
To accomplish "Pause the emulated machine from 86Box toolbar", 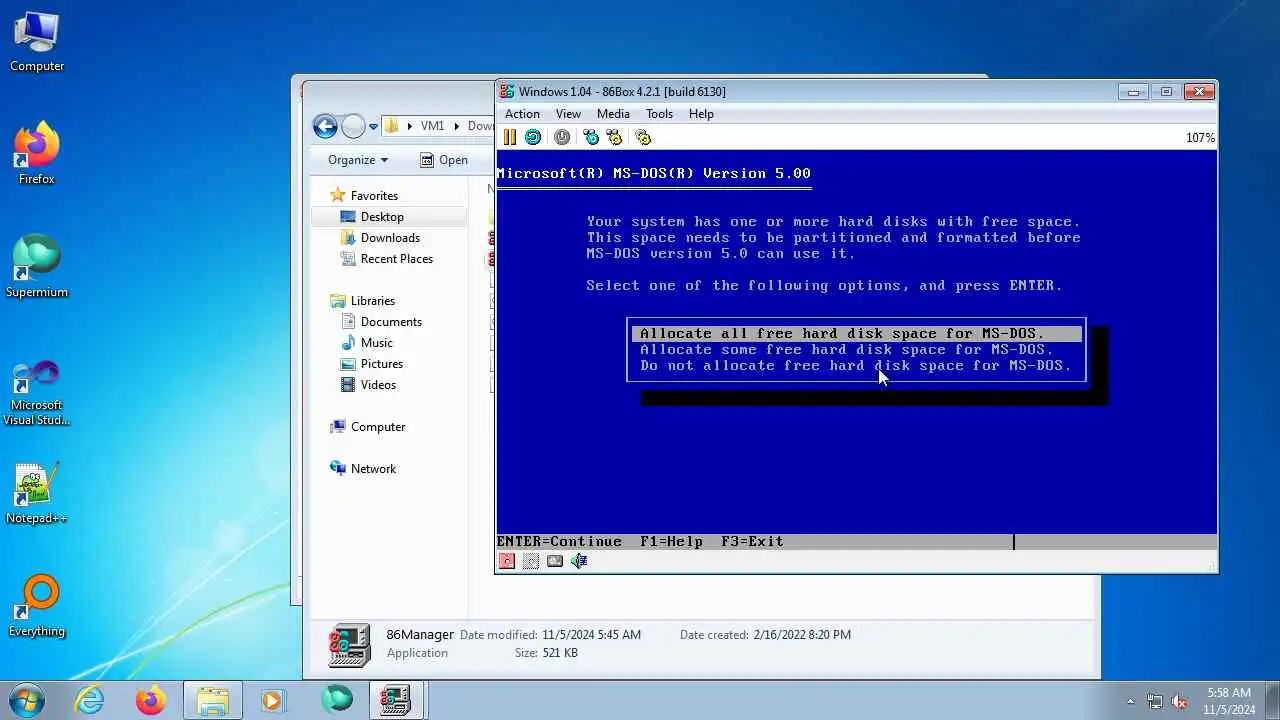I will [x=510, y=137].
